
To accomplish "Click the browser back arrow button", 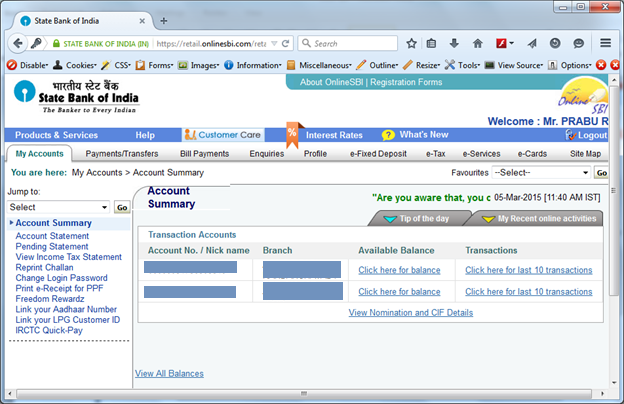I will click(18, 43).
